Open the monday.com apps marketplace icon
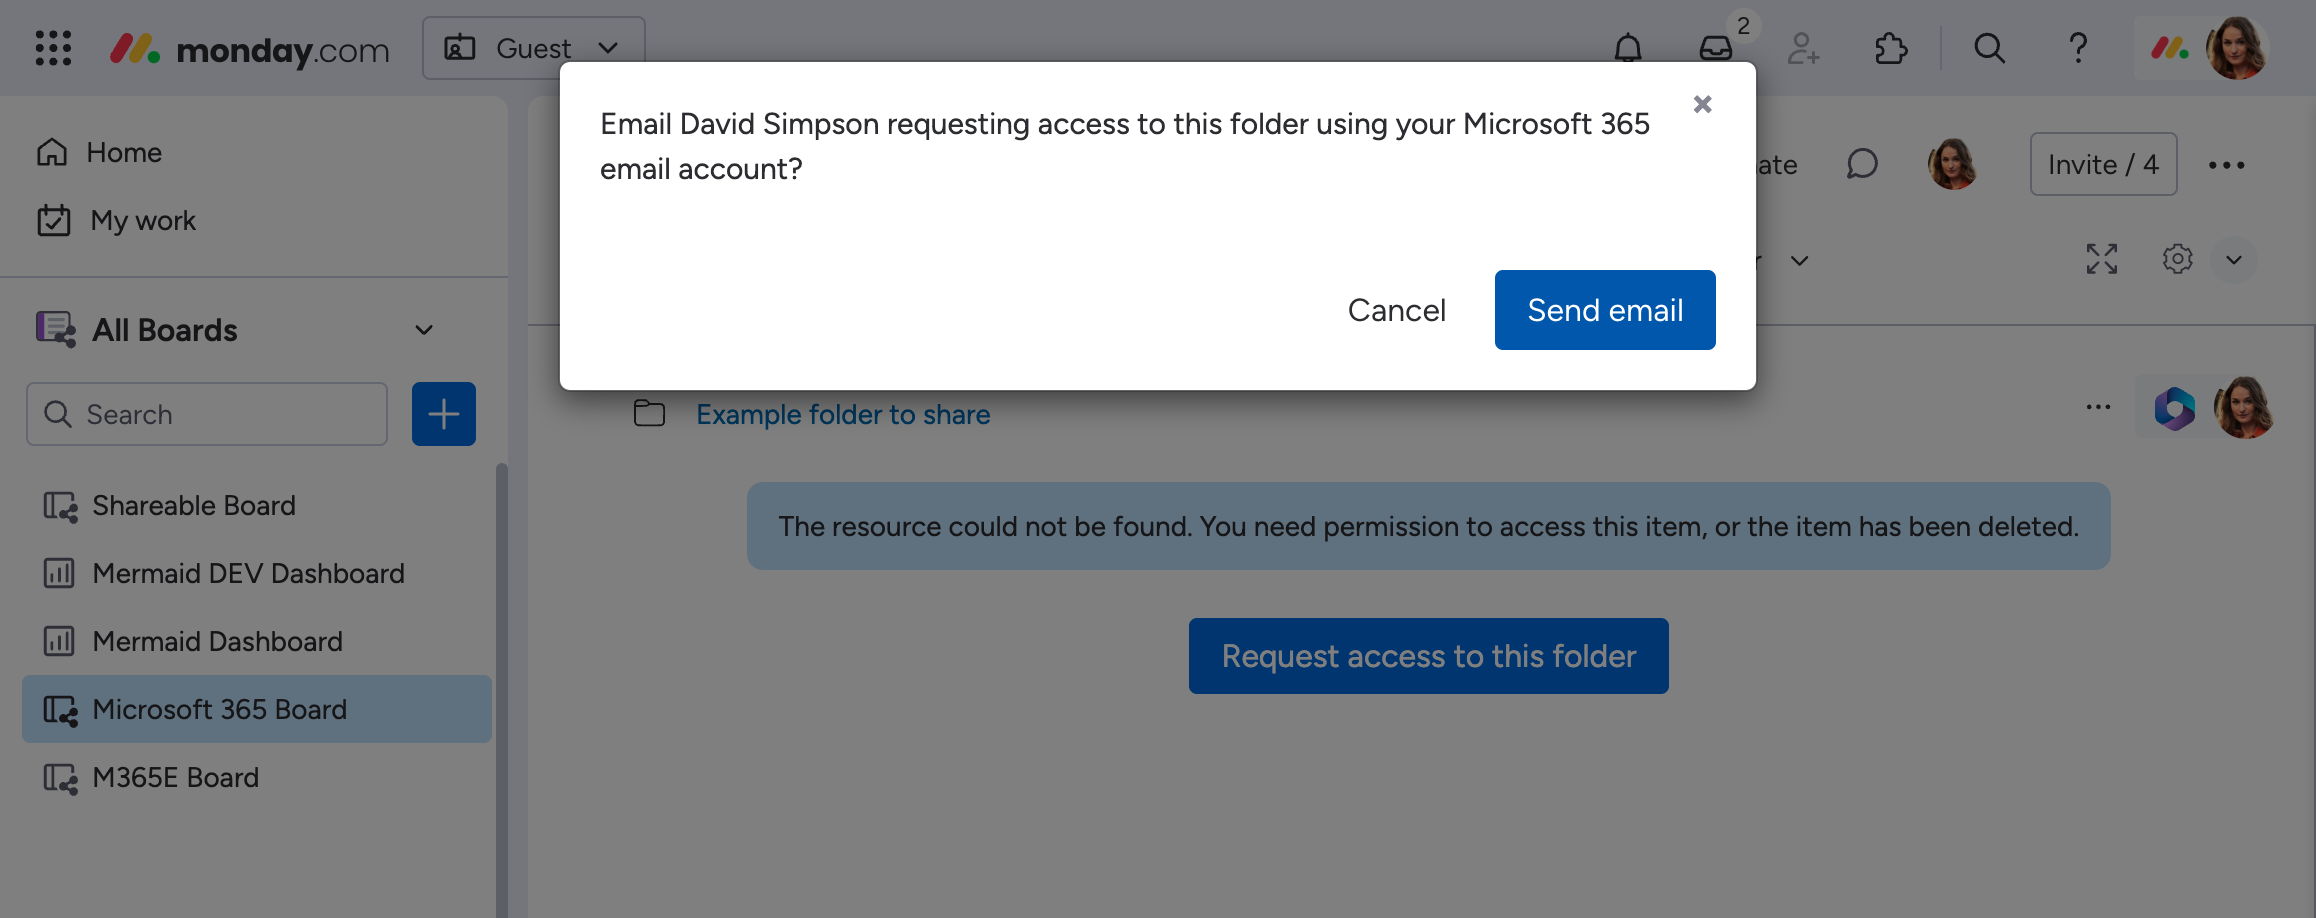This screenshot has width=2316, height=918. [x=1890, y=47]
